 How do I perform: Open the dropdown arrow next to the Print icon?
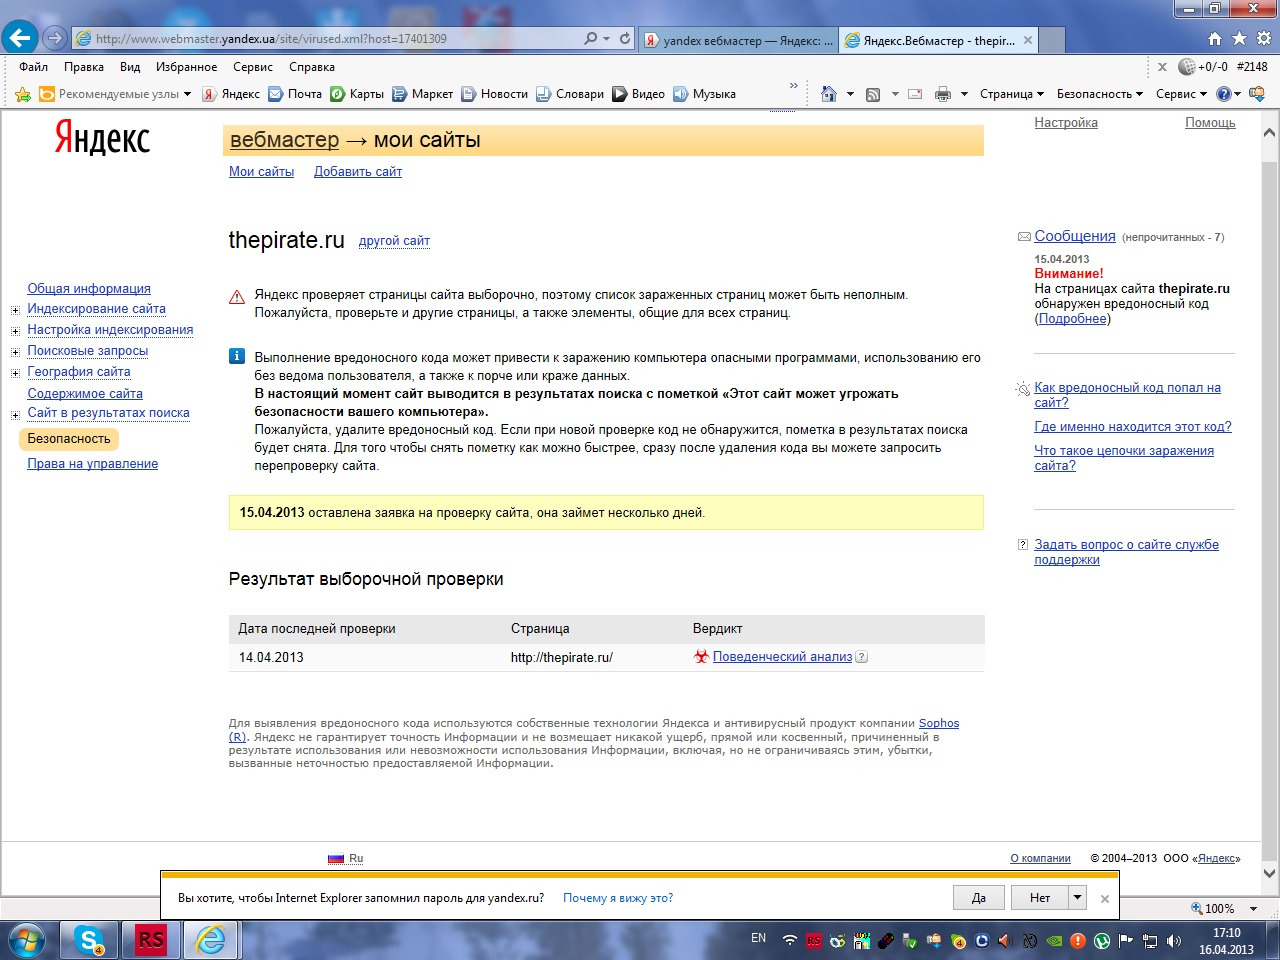[964, 94]
